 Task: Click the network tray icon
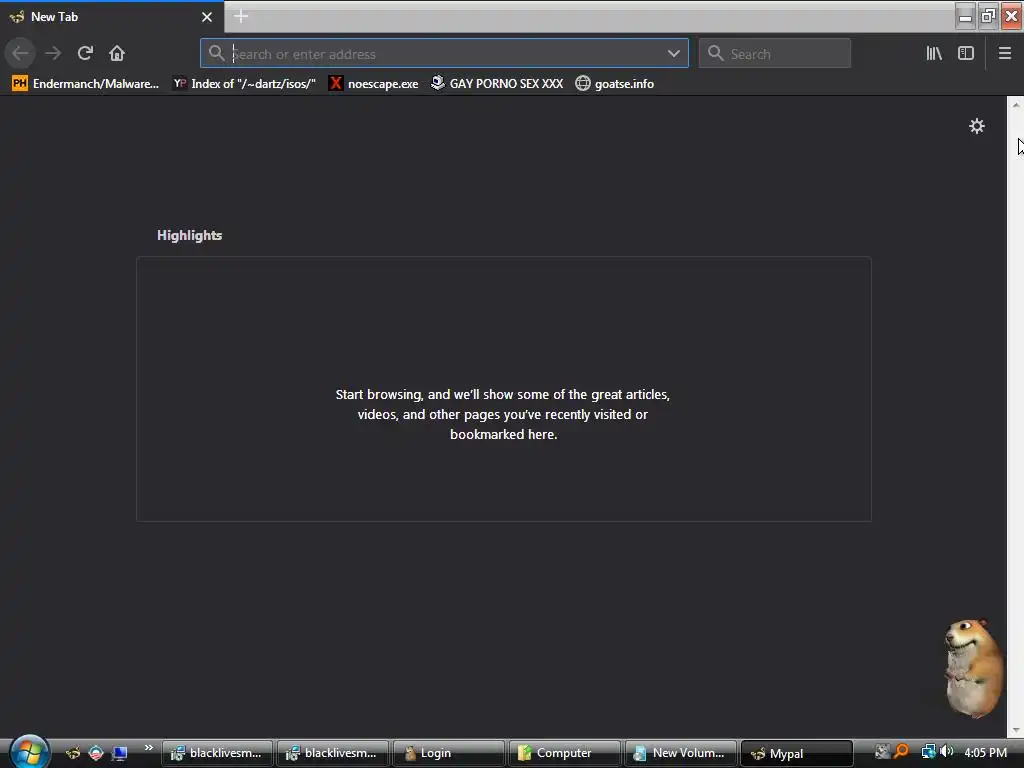pos(928,752)
